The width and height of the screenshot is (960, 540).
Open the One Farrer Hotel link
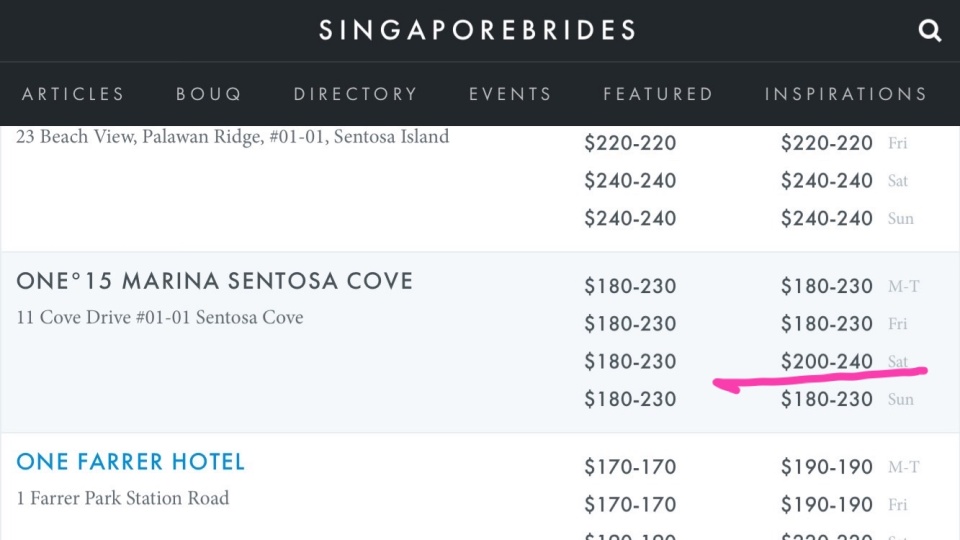[x=130, y=462]
